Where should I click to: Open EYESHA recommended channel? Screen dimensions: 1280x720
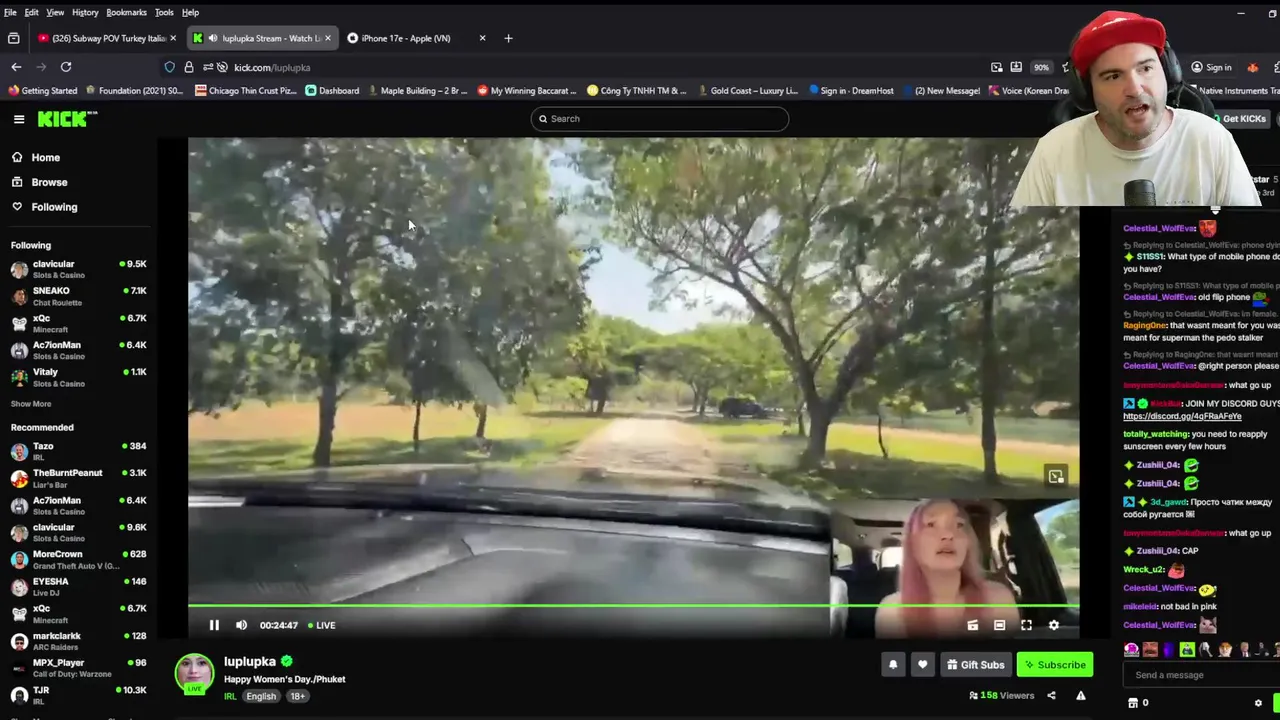(x=78, y=586)
